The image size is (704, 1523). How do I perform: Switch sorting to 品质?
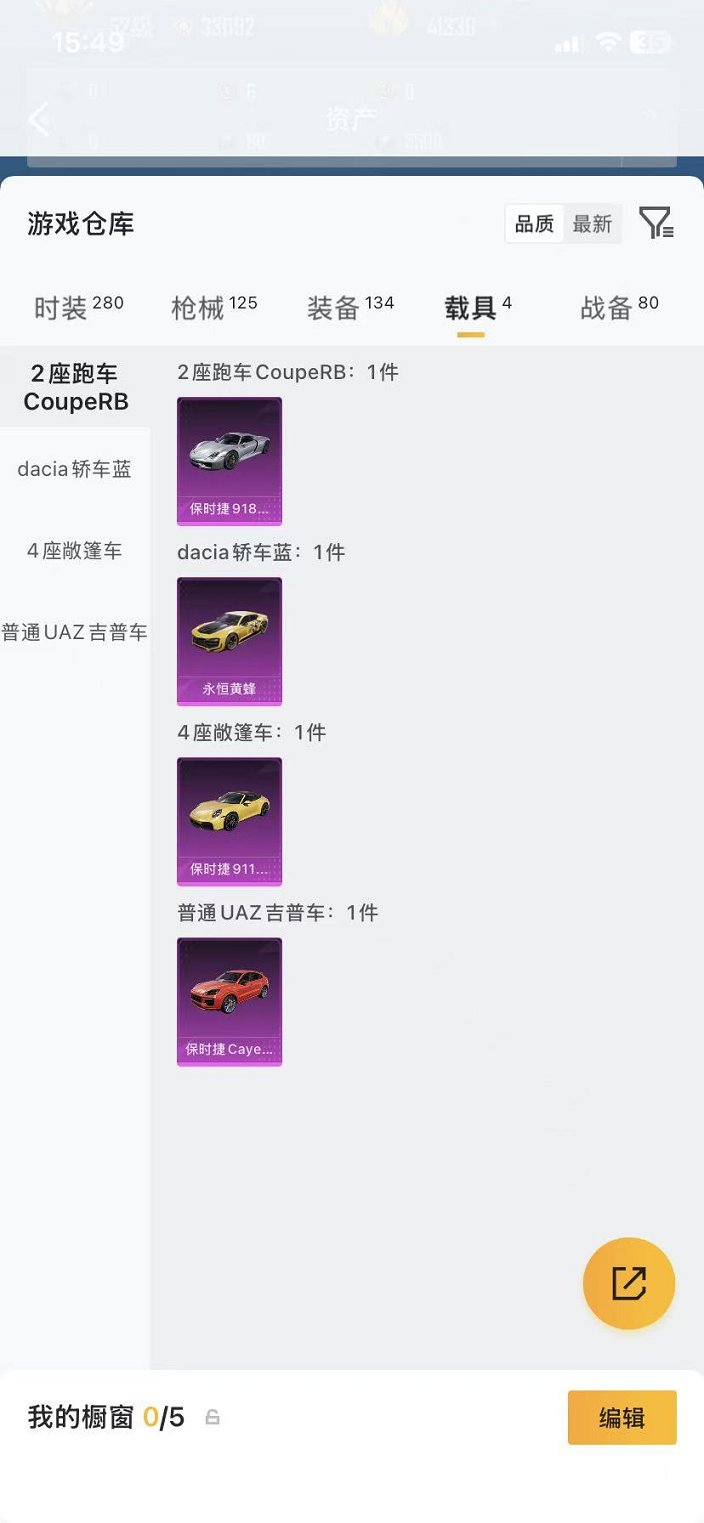(534, 224)
